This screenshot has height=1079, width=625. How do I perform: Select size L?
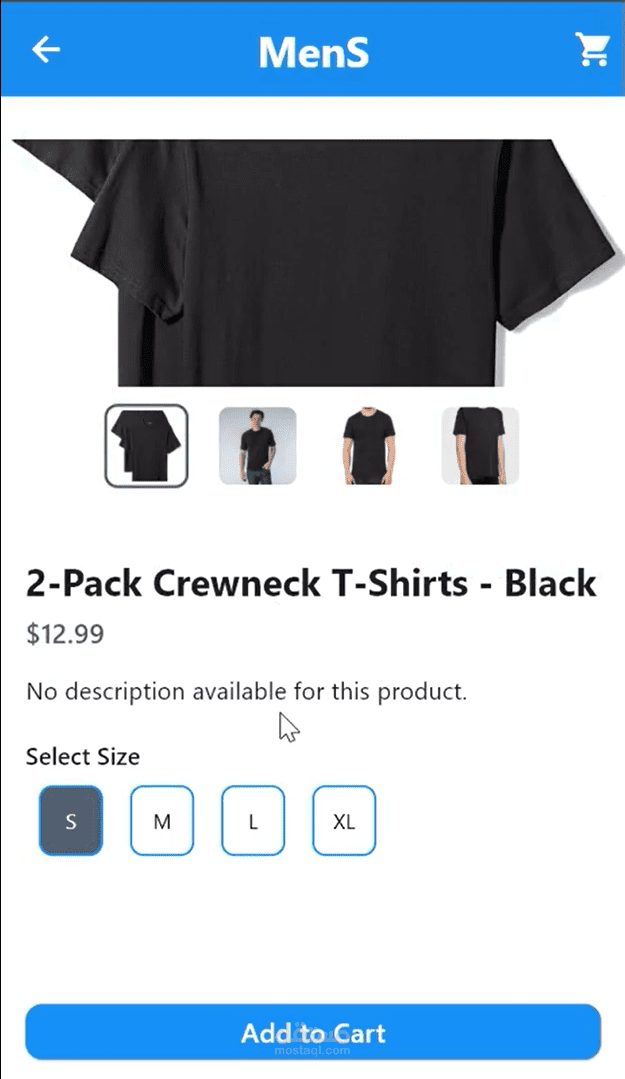click(x=253, y=821)
